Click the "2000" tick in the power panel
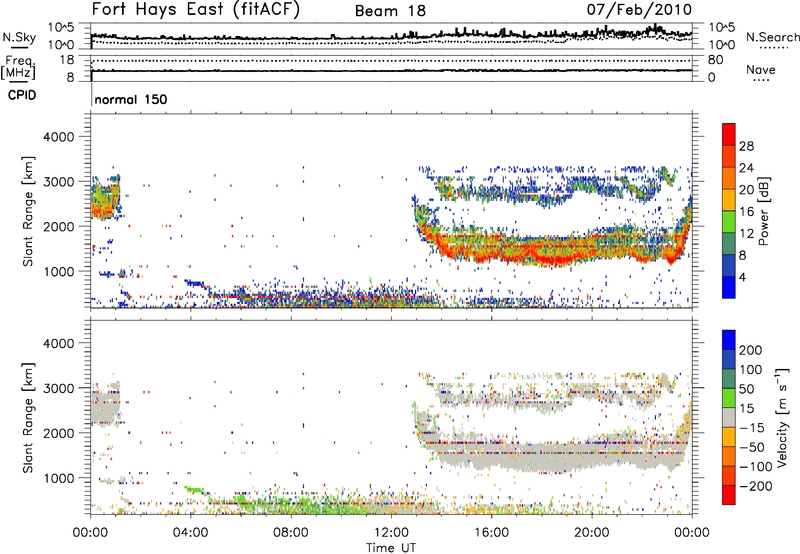This screenshot has width=800, height=554. pos(58,226)
